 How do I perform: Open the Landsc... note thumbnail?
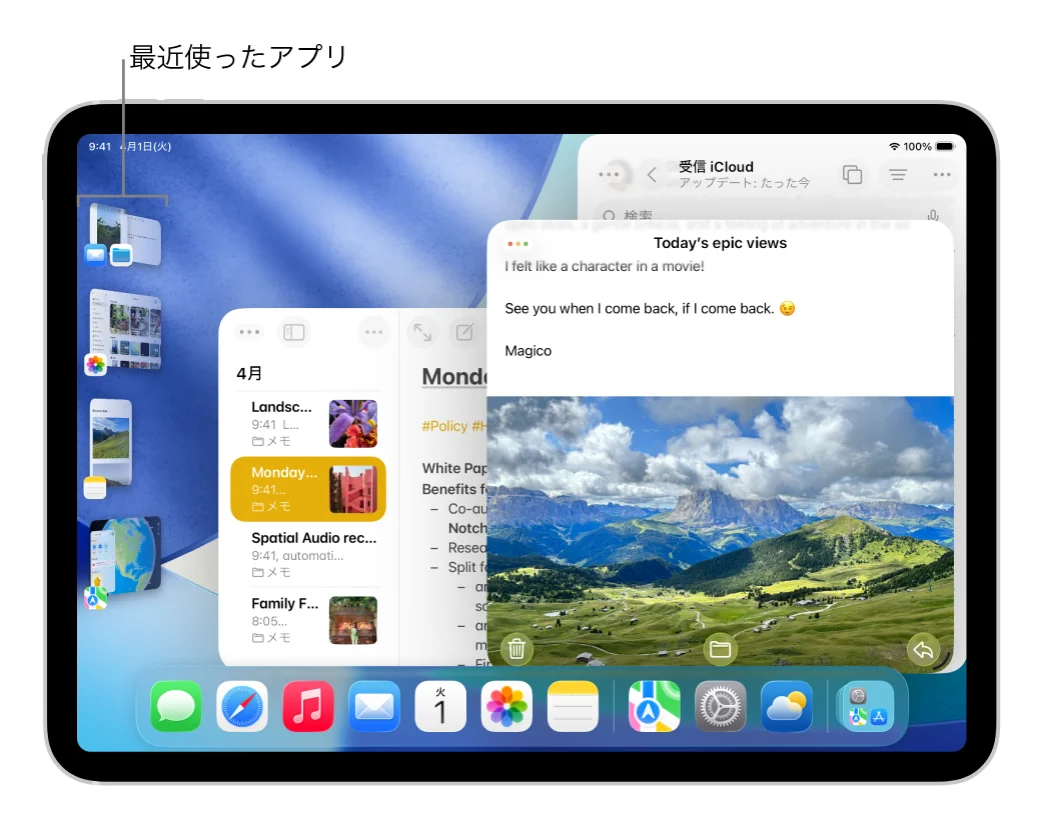pos(353,423)
